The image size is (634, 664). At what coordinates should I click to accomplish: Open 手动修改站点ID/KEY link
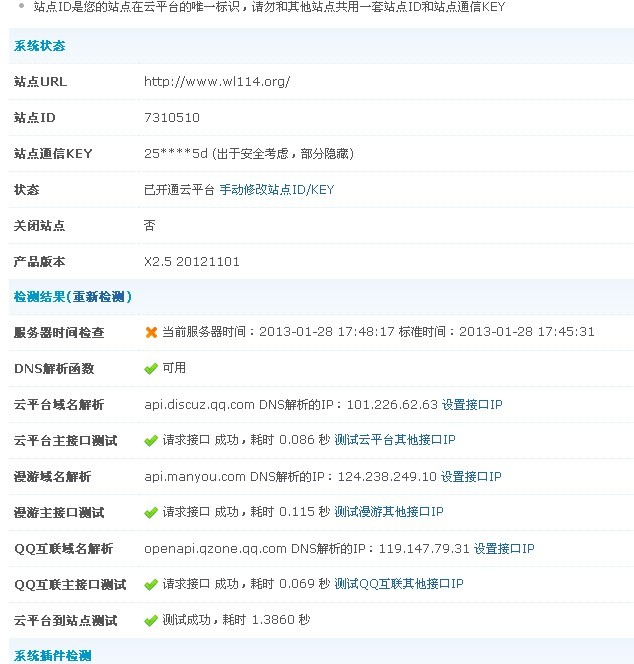click(x=277, y=190)
